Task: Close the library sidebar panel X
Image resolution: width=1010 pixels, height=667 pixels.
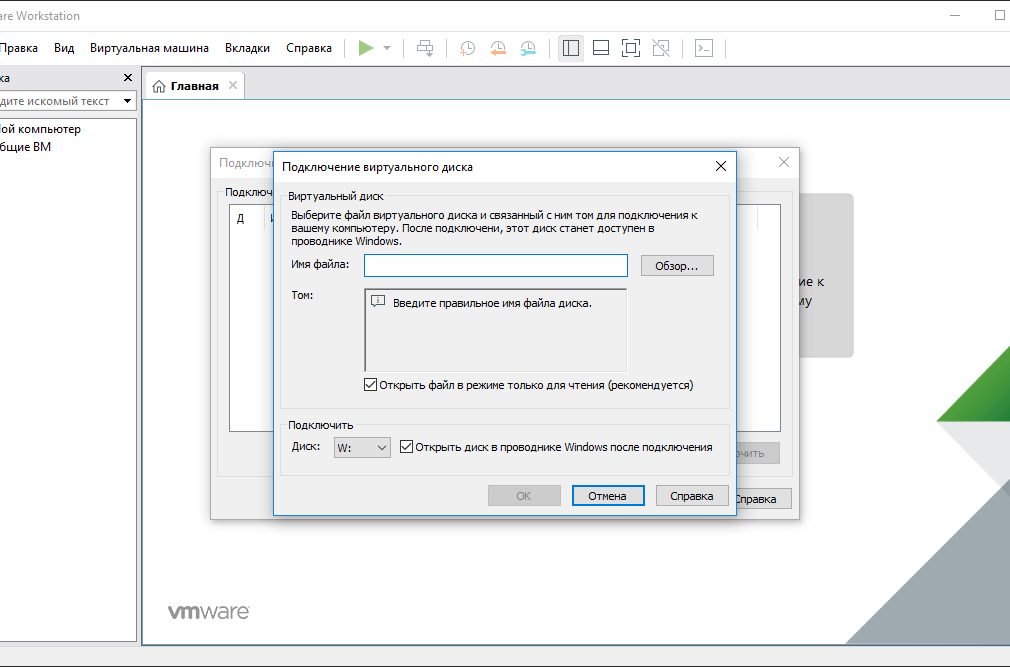Action: (x=128, y=78)
